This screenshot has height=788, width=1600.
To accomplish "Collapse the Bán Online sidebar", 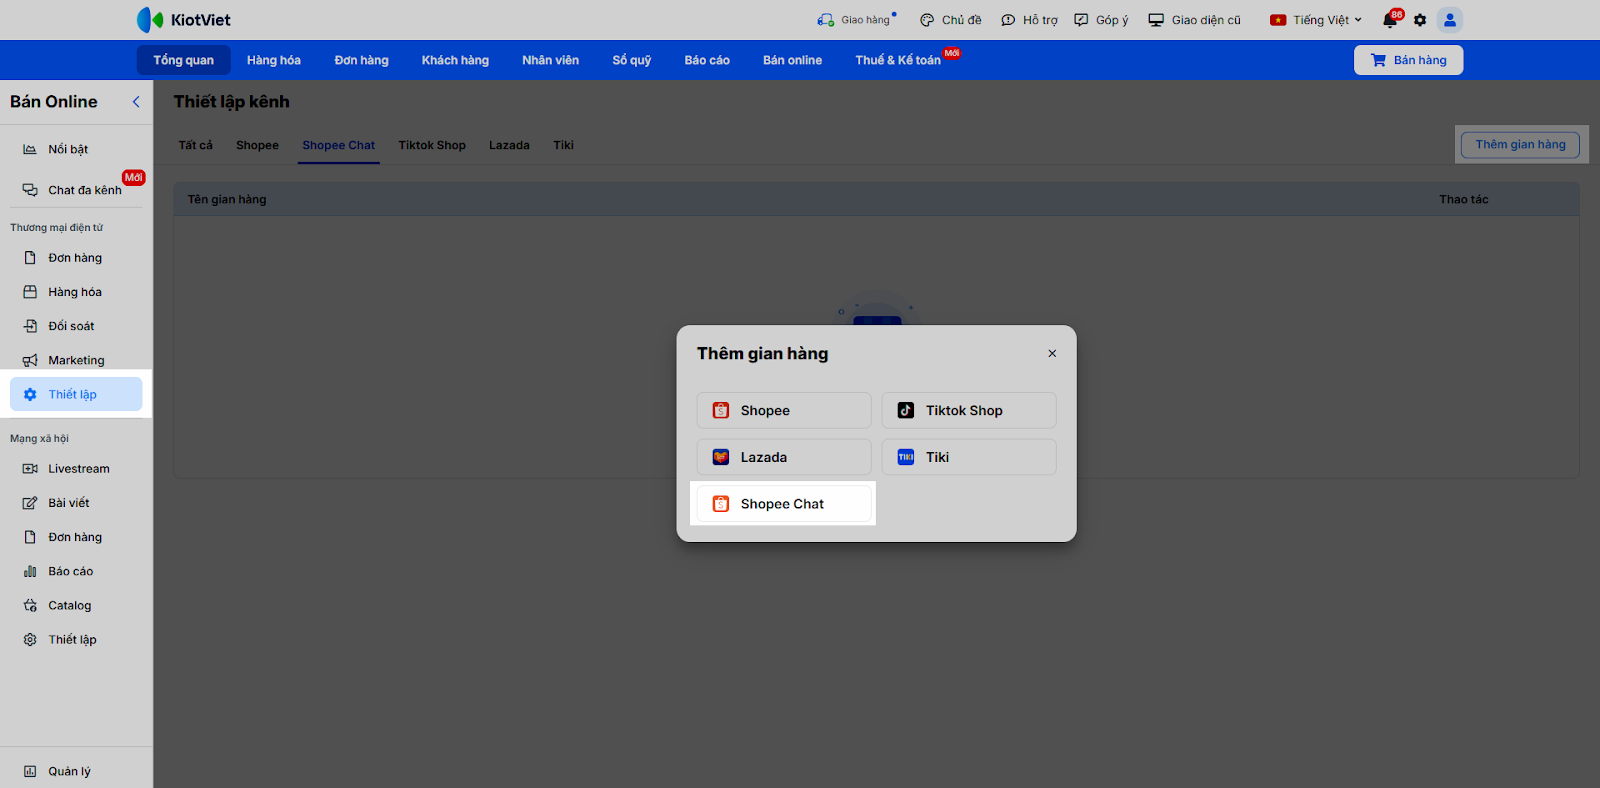I will tap(136, 102).
